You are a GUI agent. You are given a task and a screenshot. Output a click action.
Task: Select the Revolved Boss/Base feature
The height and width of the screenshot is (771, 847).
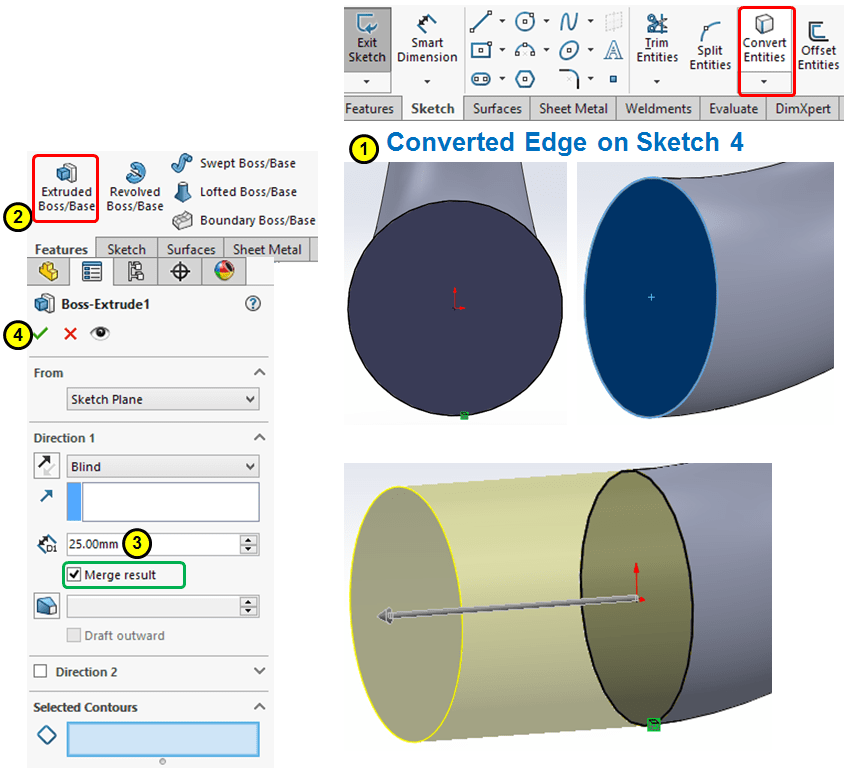(134, 187)
